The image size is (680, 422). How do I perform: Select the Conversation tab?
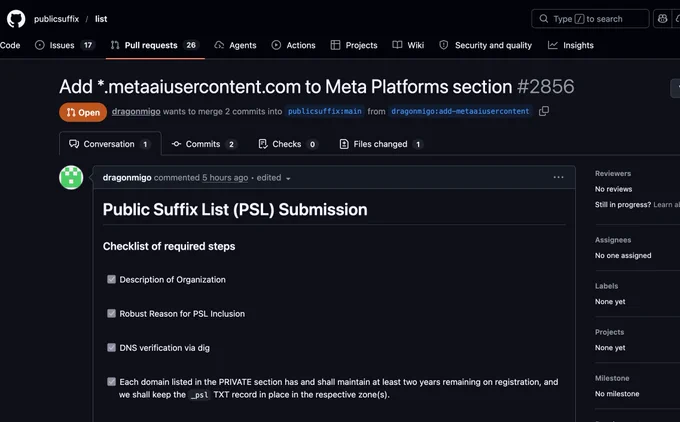110,144
